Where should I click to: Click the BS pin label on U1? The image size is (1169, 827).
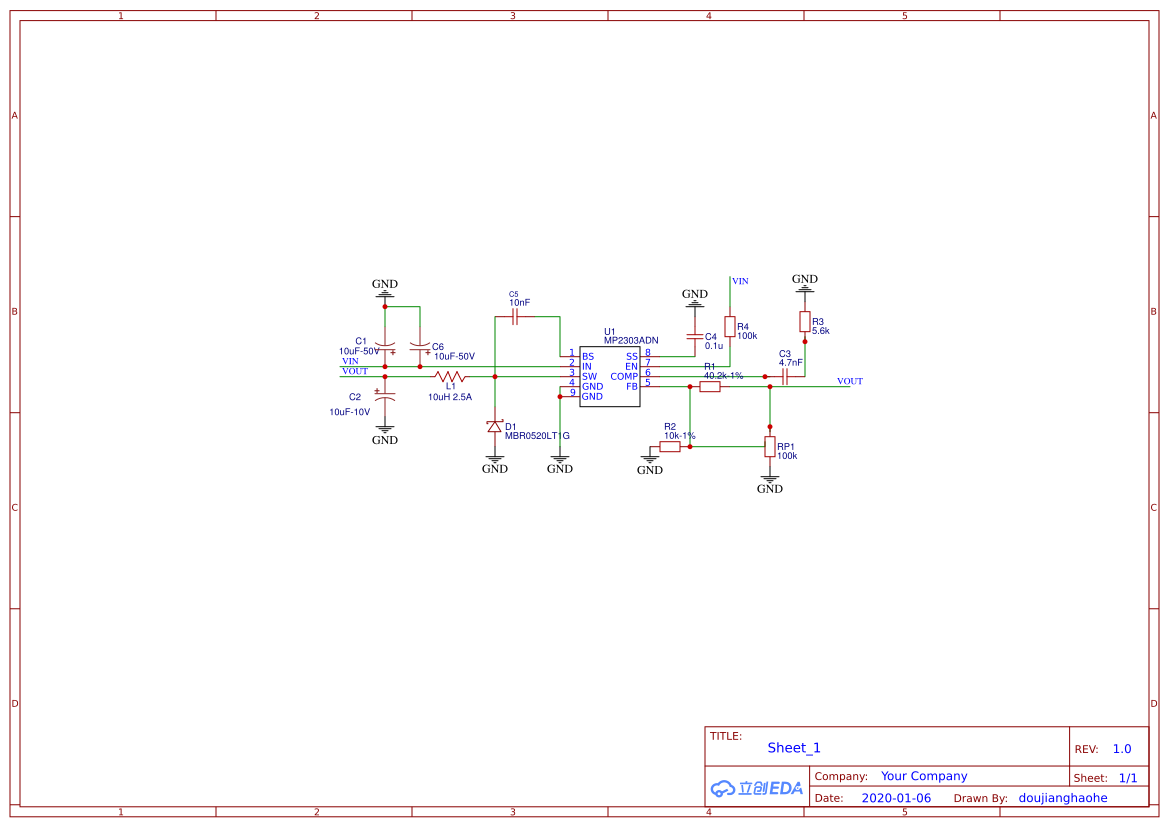click(588, 356)
